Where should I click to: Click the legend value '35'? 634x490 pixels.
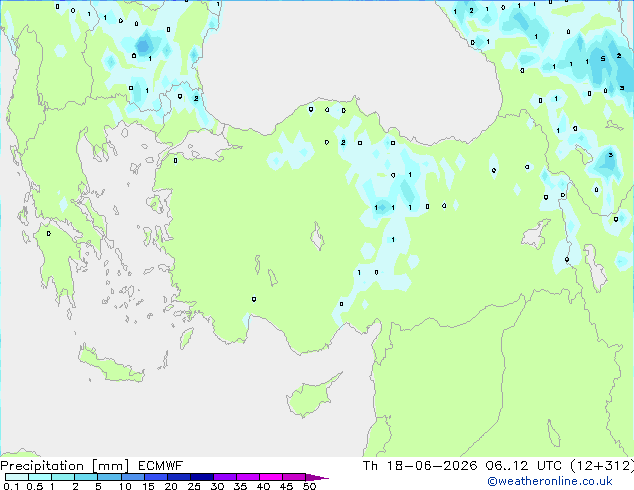(240, 486)
